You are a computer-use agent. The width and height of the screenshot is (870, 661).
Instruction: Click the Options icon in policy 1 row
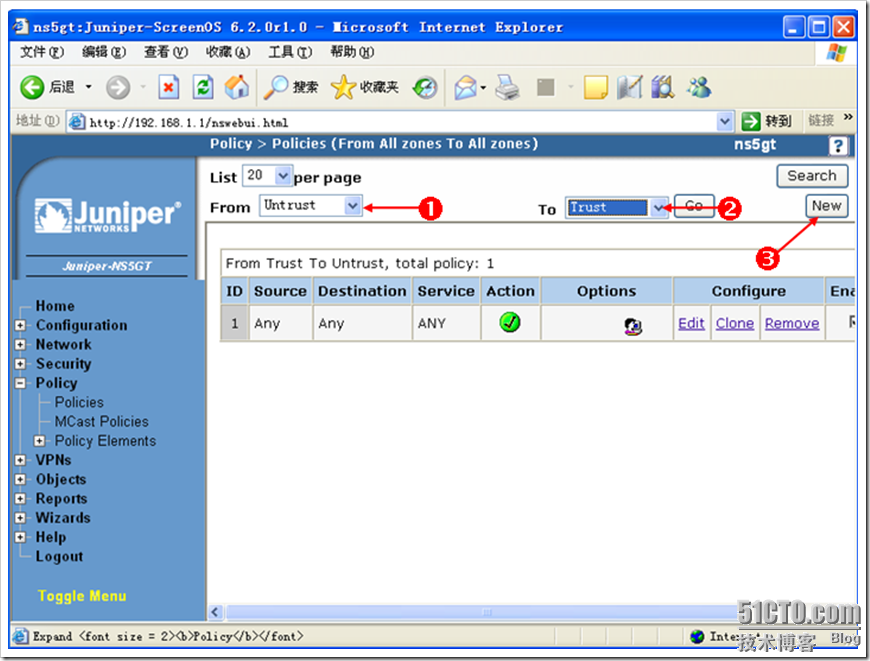pyautogui.click(x=633, y=326)
